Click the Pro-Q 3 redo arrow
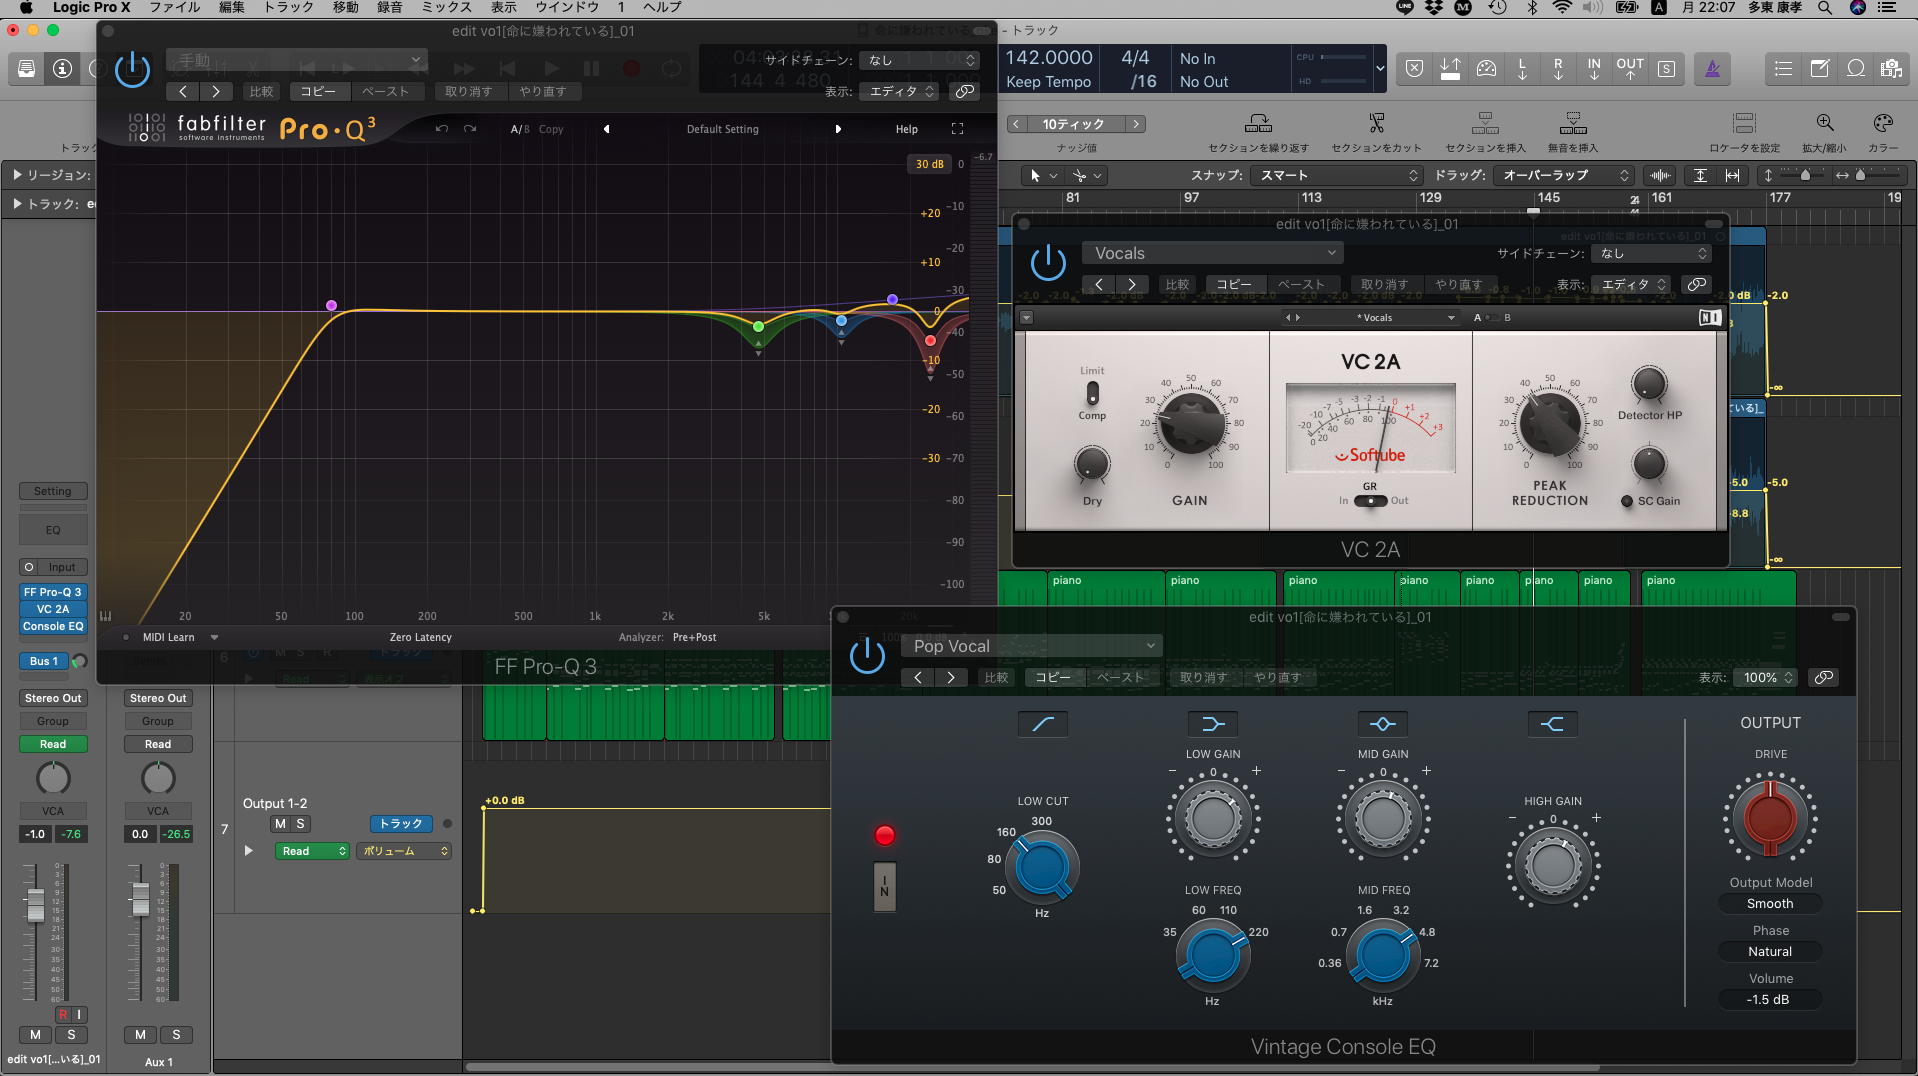This screenshot has height=1076, width=1918. [470, 129]
